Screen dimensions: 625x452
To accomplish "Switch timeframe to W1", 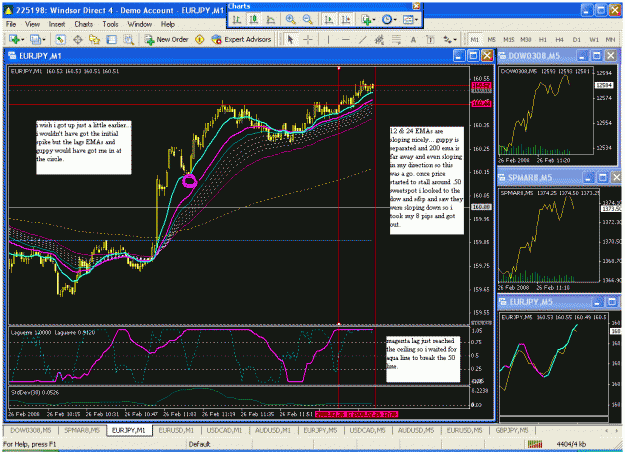I will (594, 39).
